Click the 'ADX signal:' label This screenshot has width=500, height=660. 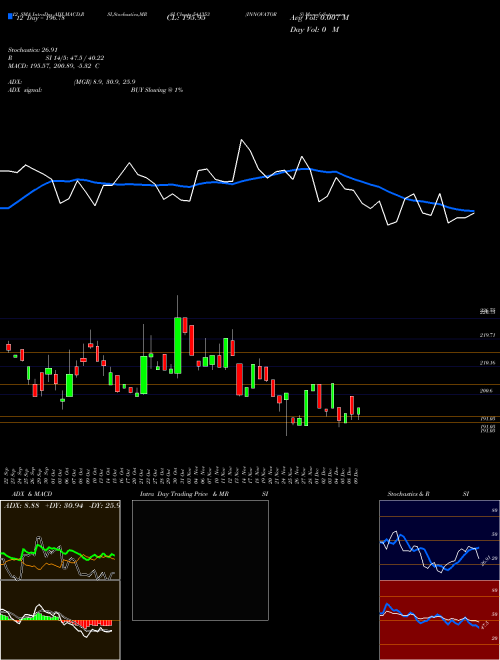tap(24, 90)
